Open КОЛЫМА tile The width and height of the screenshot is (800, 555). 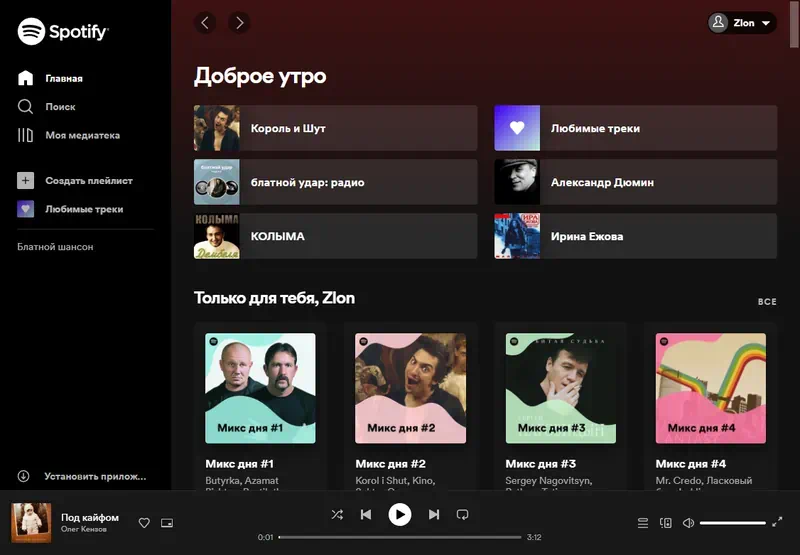pyautogui.click(x=335, y=236)
